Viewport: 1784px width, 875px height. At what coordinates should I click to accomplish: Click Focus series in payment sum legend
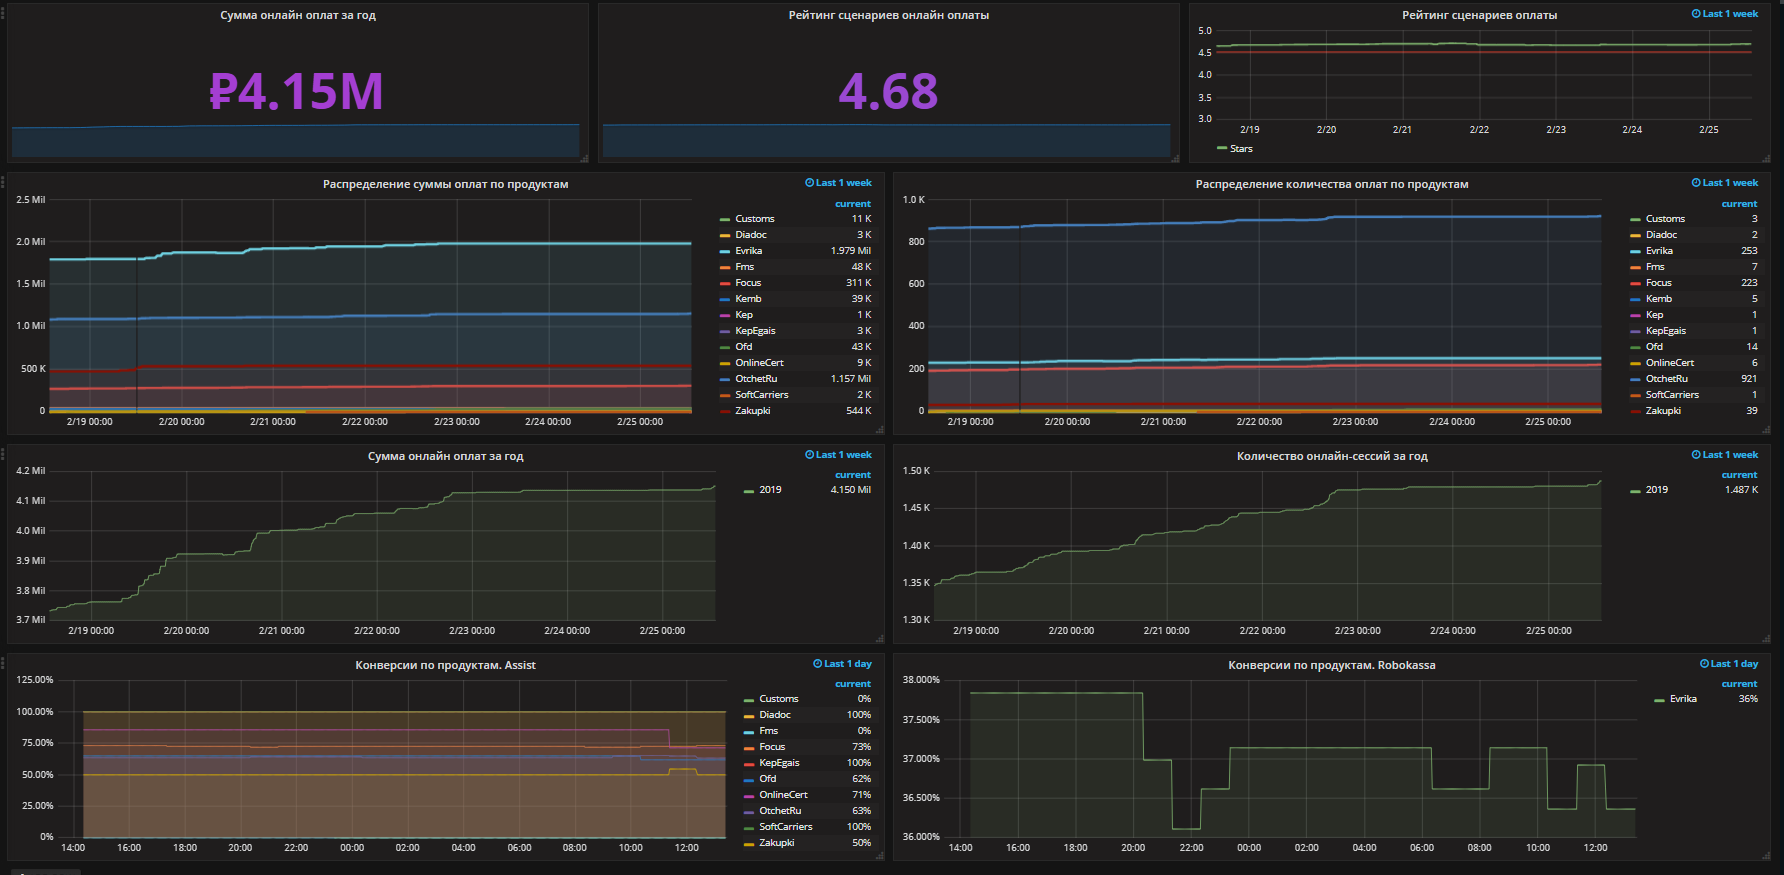pyautogui.click(x=748, y=283)
